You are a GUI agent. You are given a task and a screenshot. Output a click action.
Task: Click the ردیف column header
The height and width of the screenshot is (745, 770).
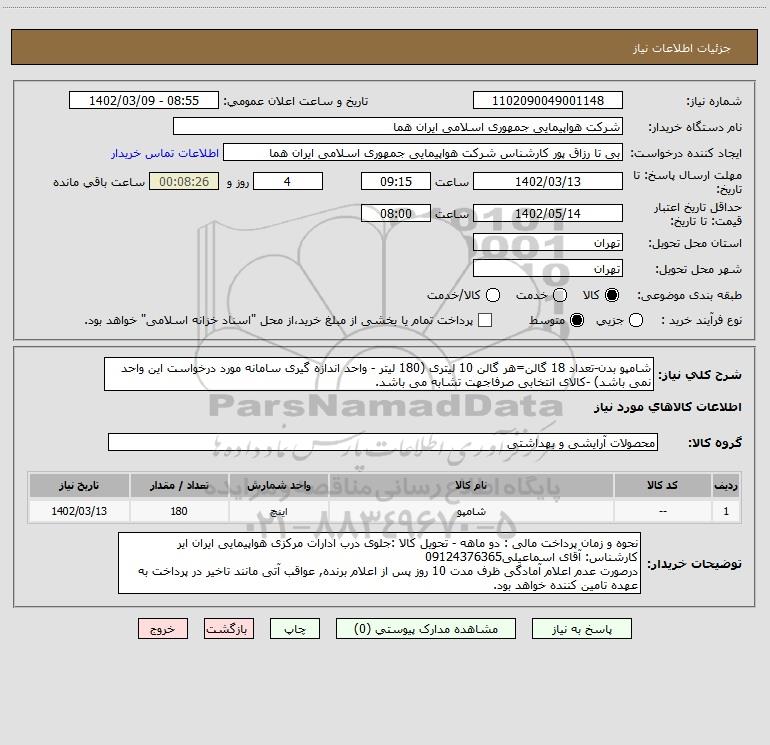726,485
